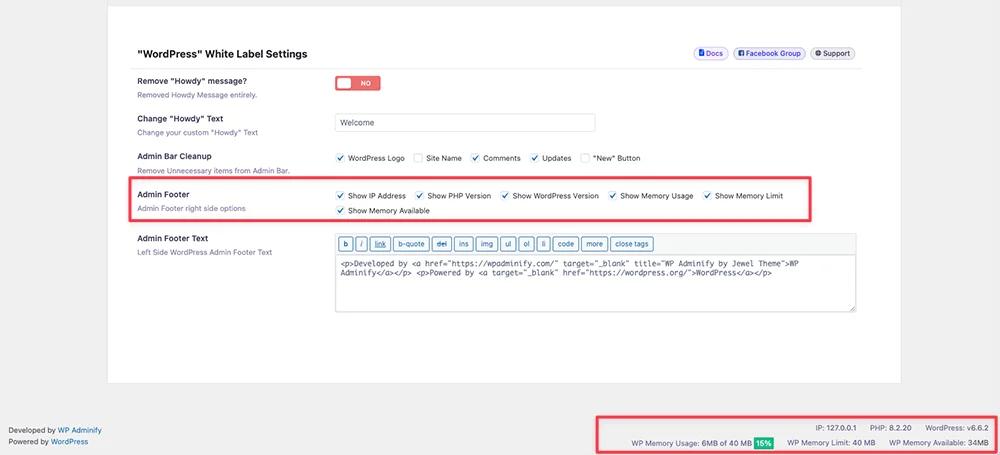Click the Admin Footer Text label

(x=173, y=238)
